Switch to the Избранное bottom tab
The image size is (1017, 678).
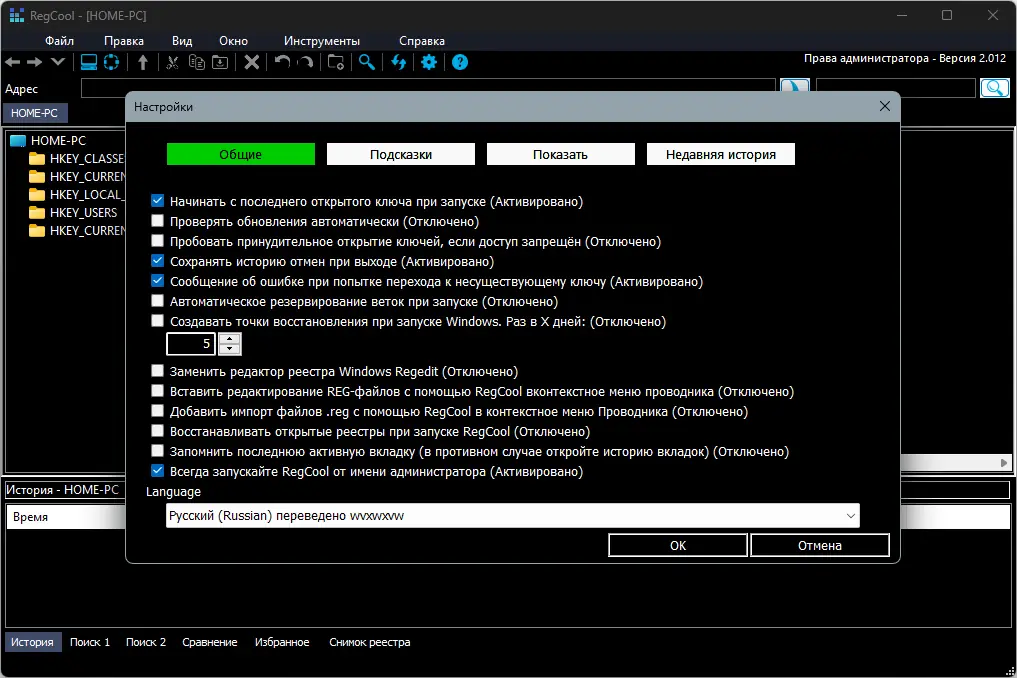coord(282,642)
